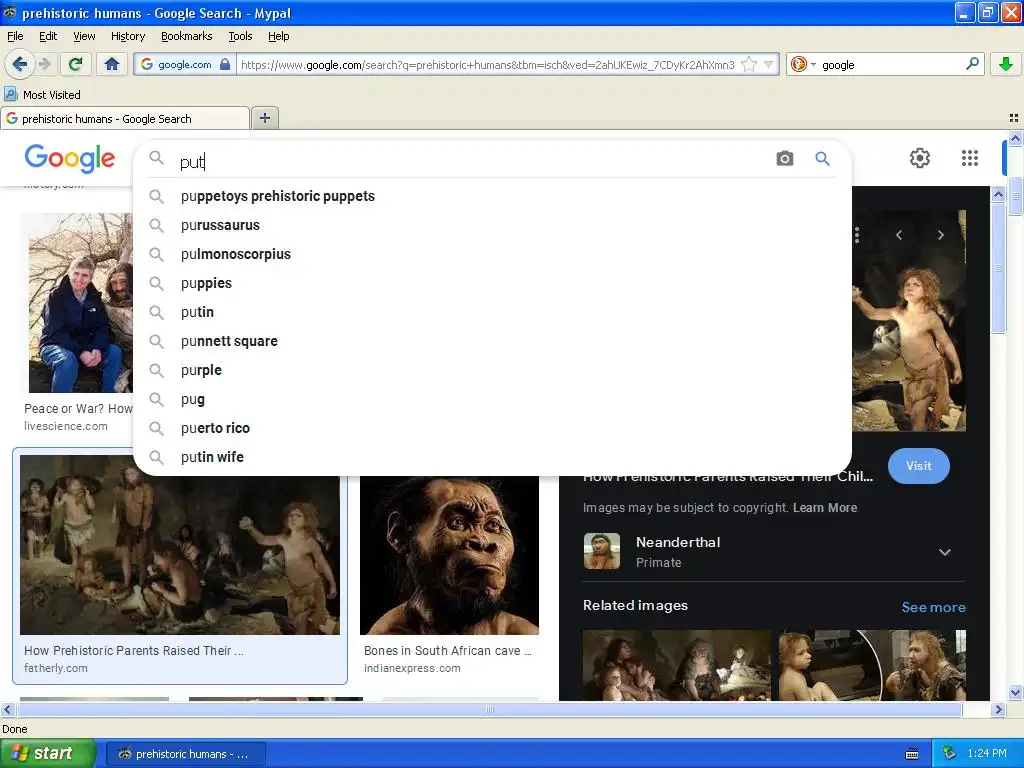Click the browser Forward arrow button
1024x768 pixels.
(44, 64)
